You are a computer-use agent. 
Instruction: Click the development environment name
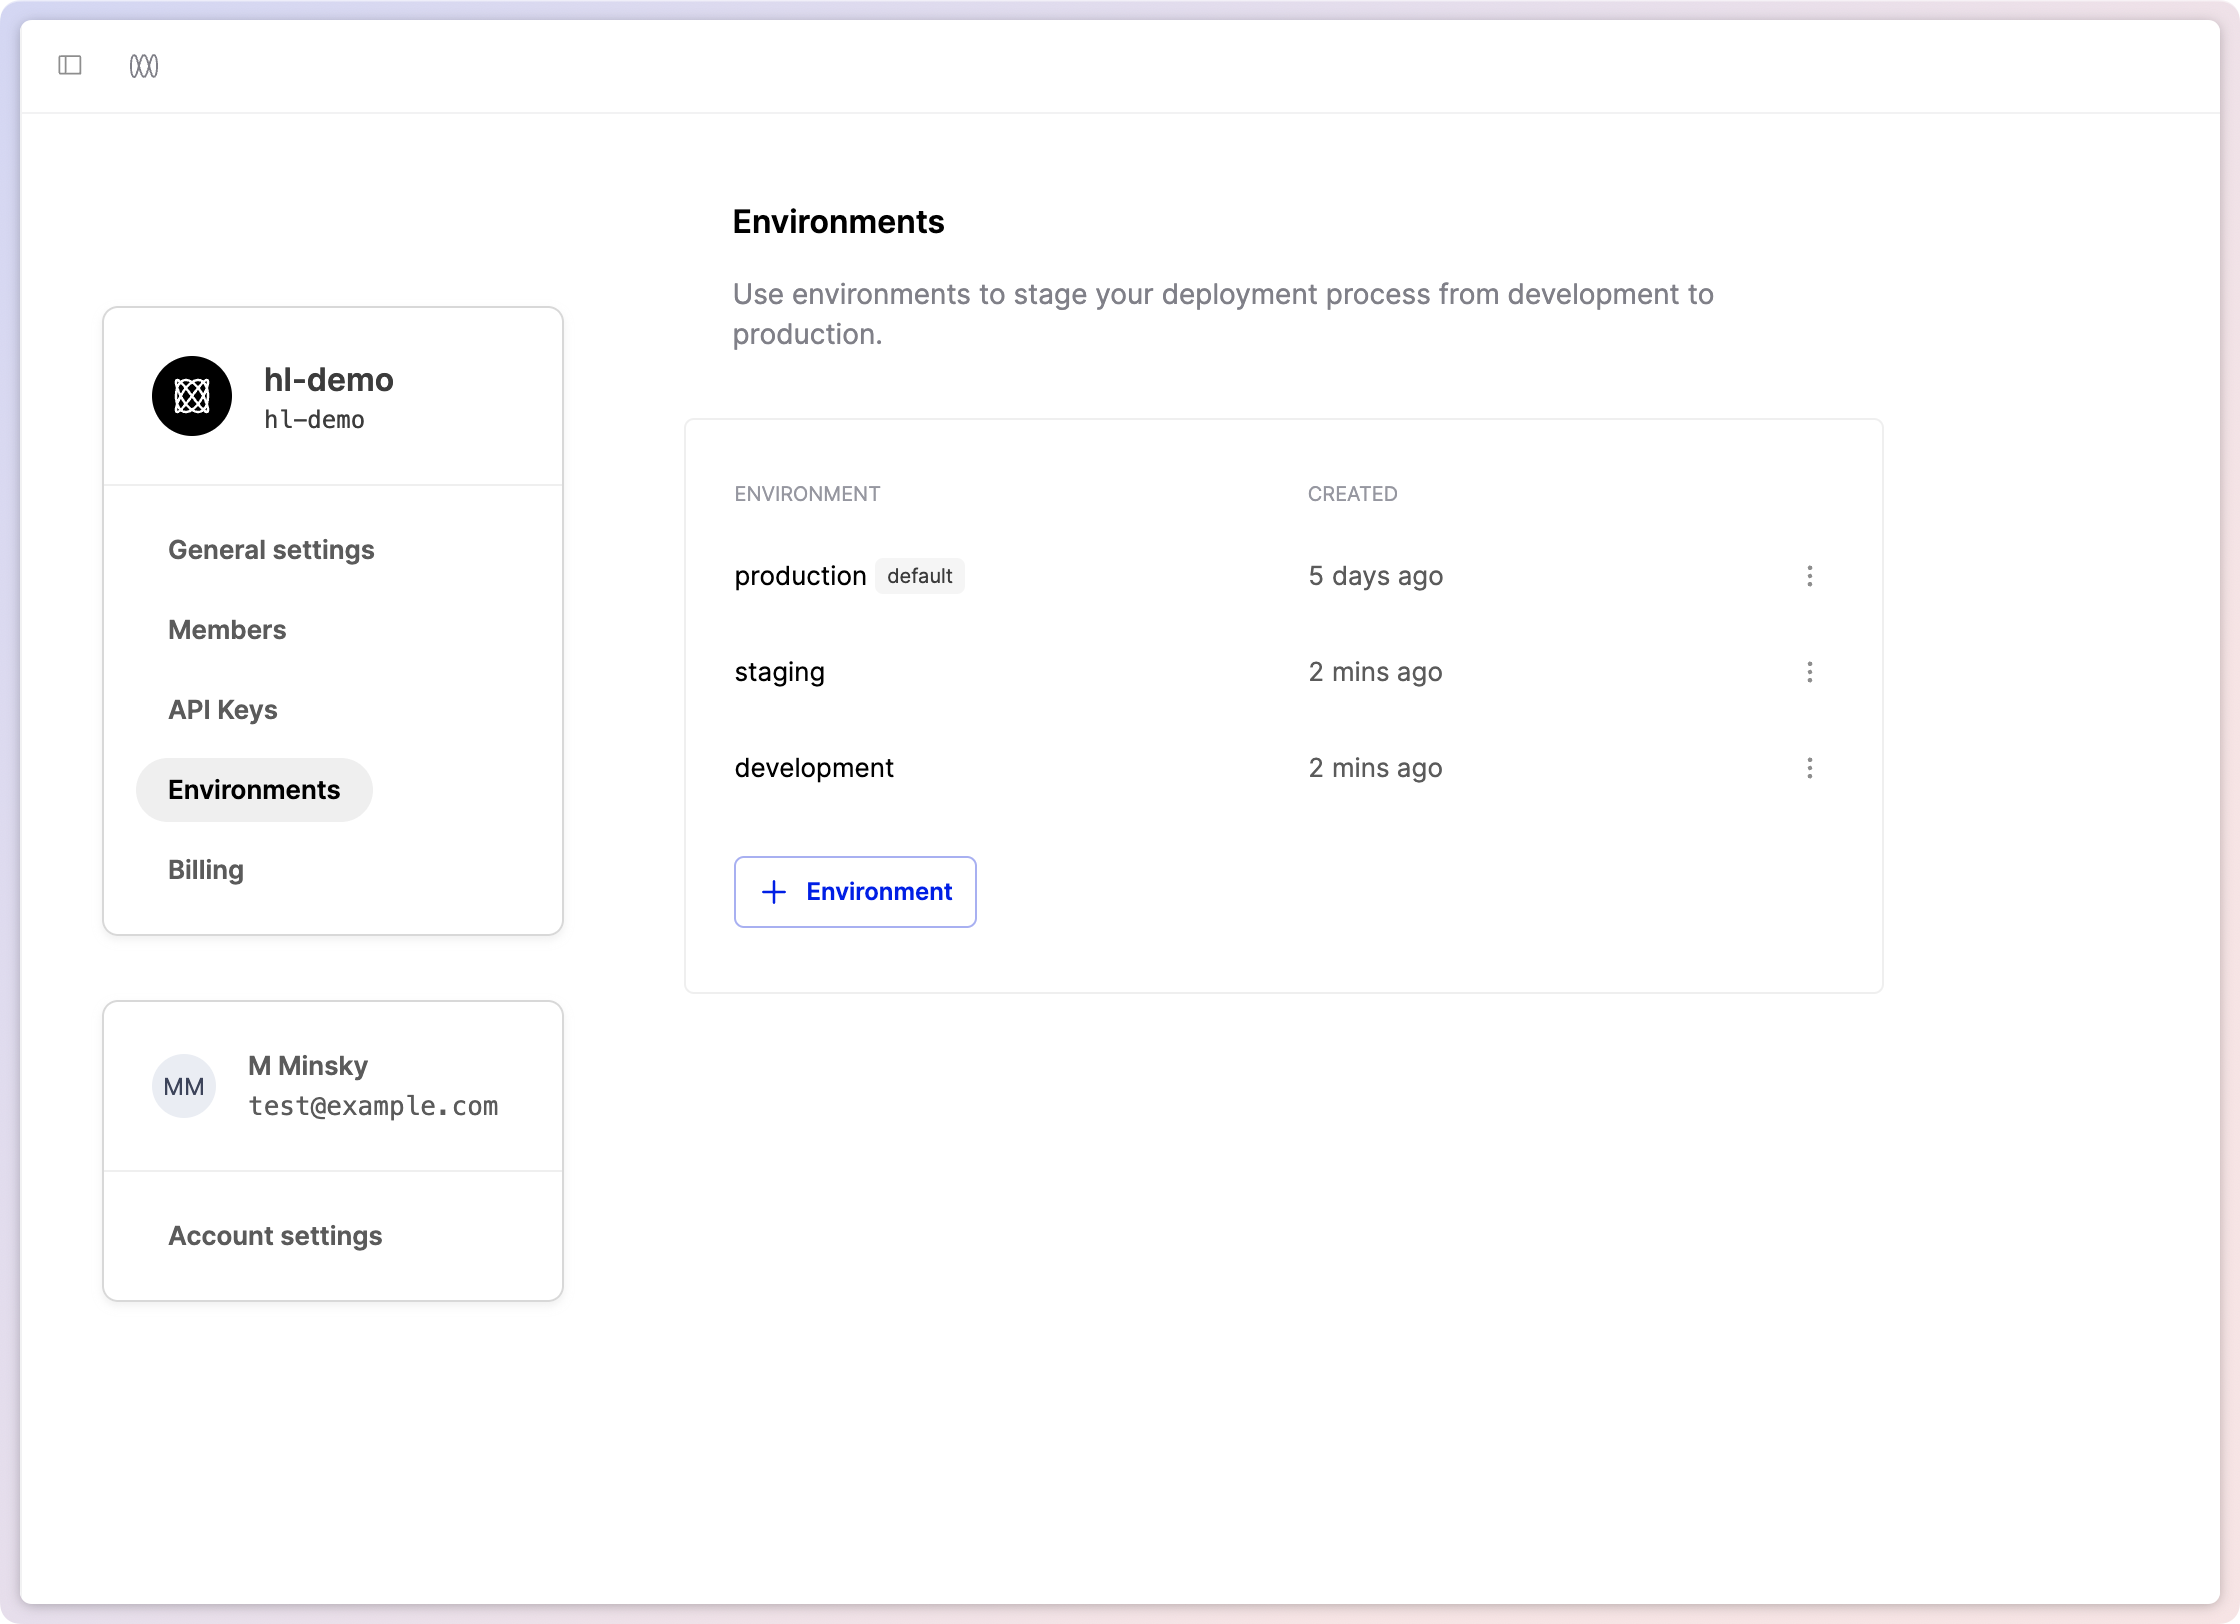point(814,768)
